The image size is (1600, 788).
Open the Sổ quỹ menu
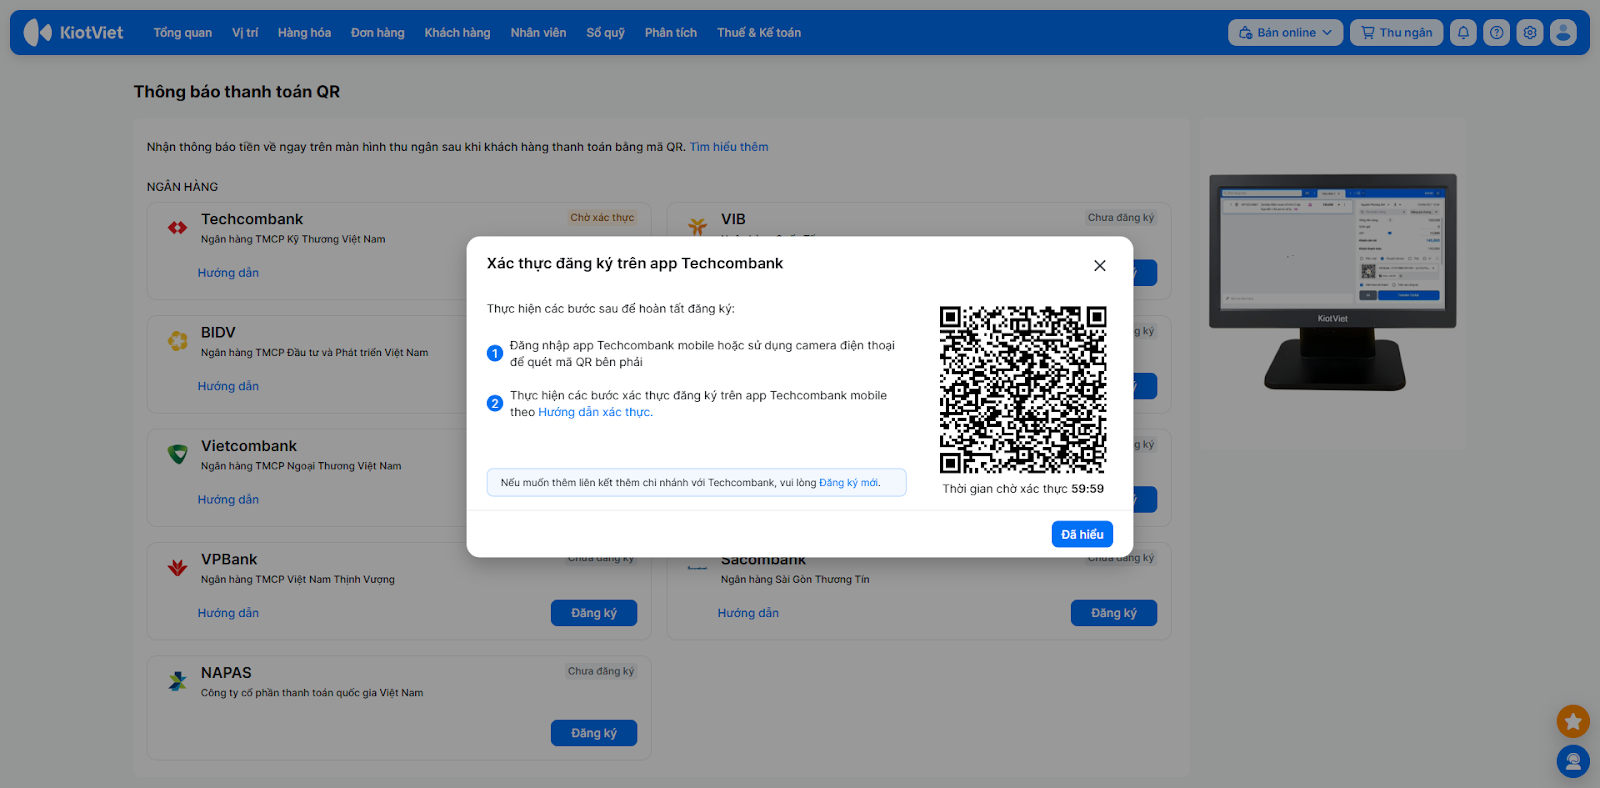pos(605,33)
